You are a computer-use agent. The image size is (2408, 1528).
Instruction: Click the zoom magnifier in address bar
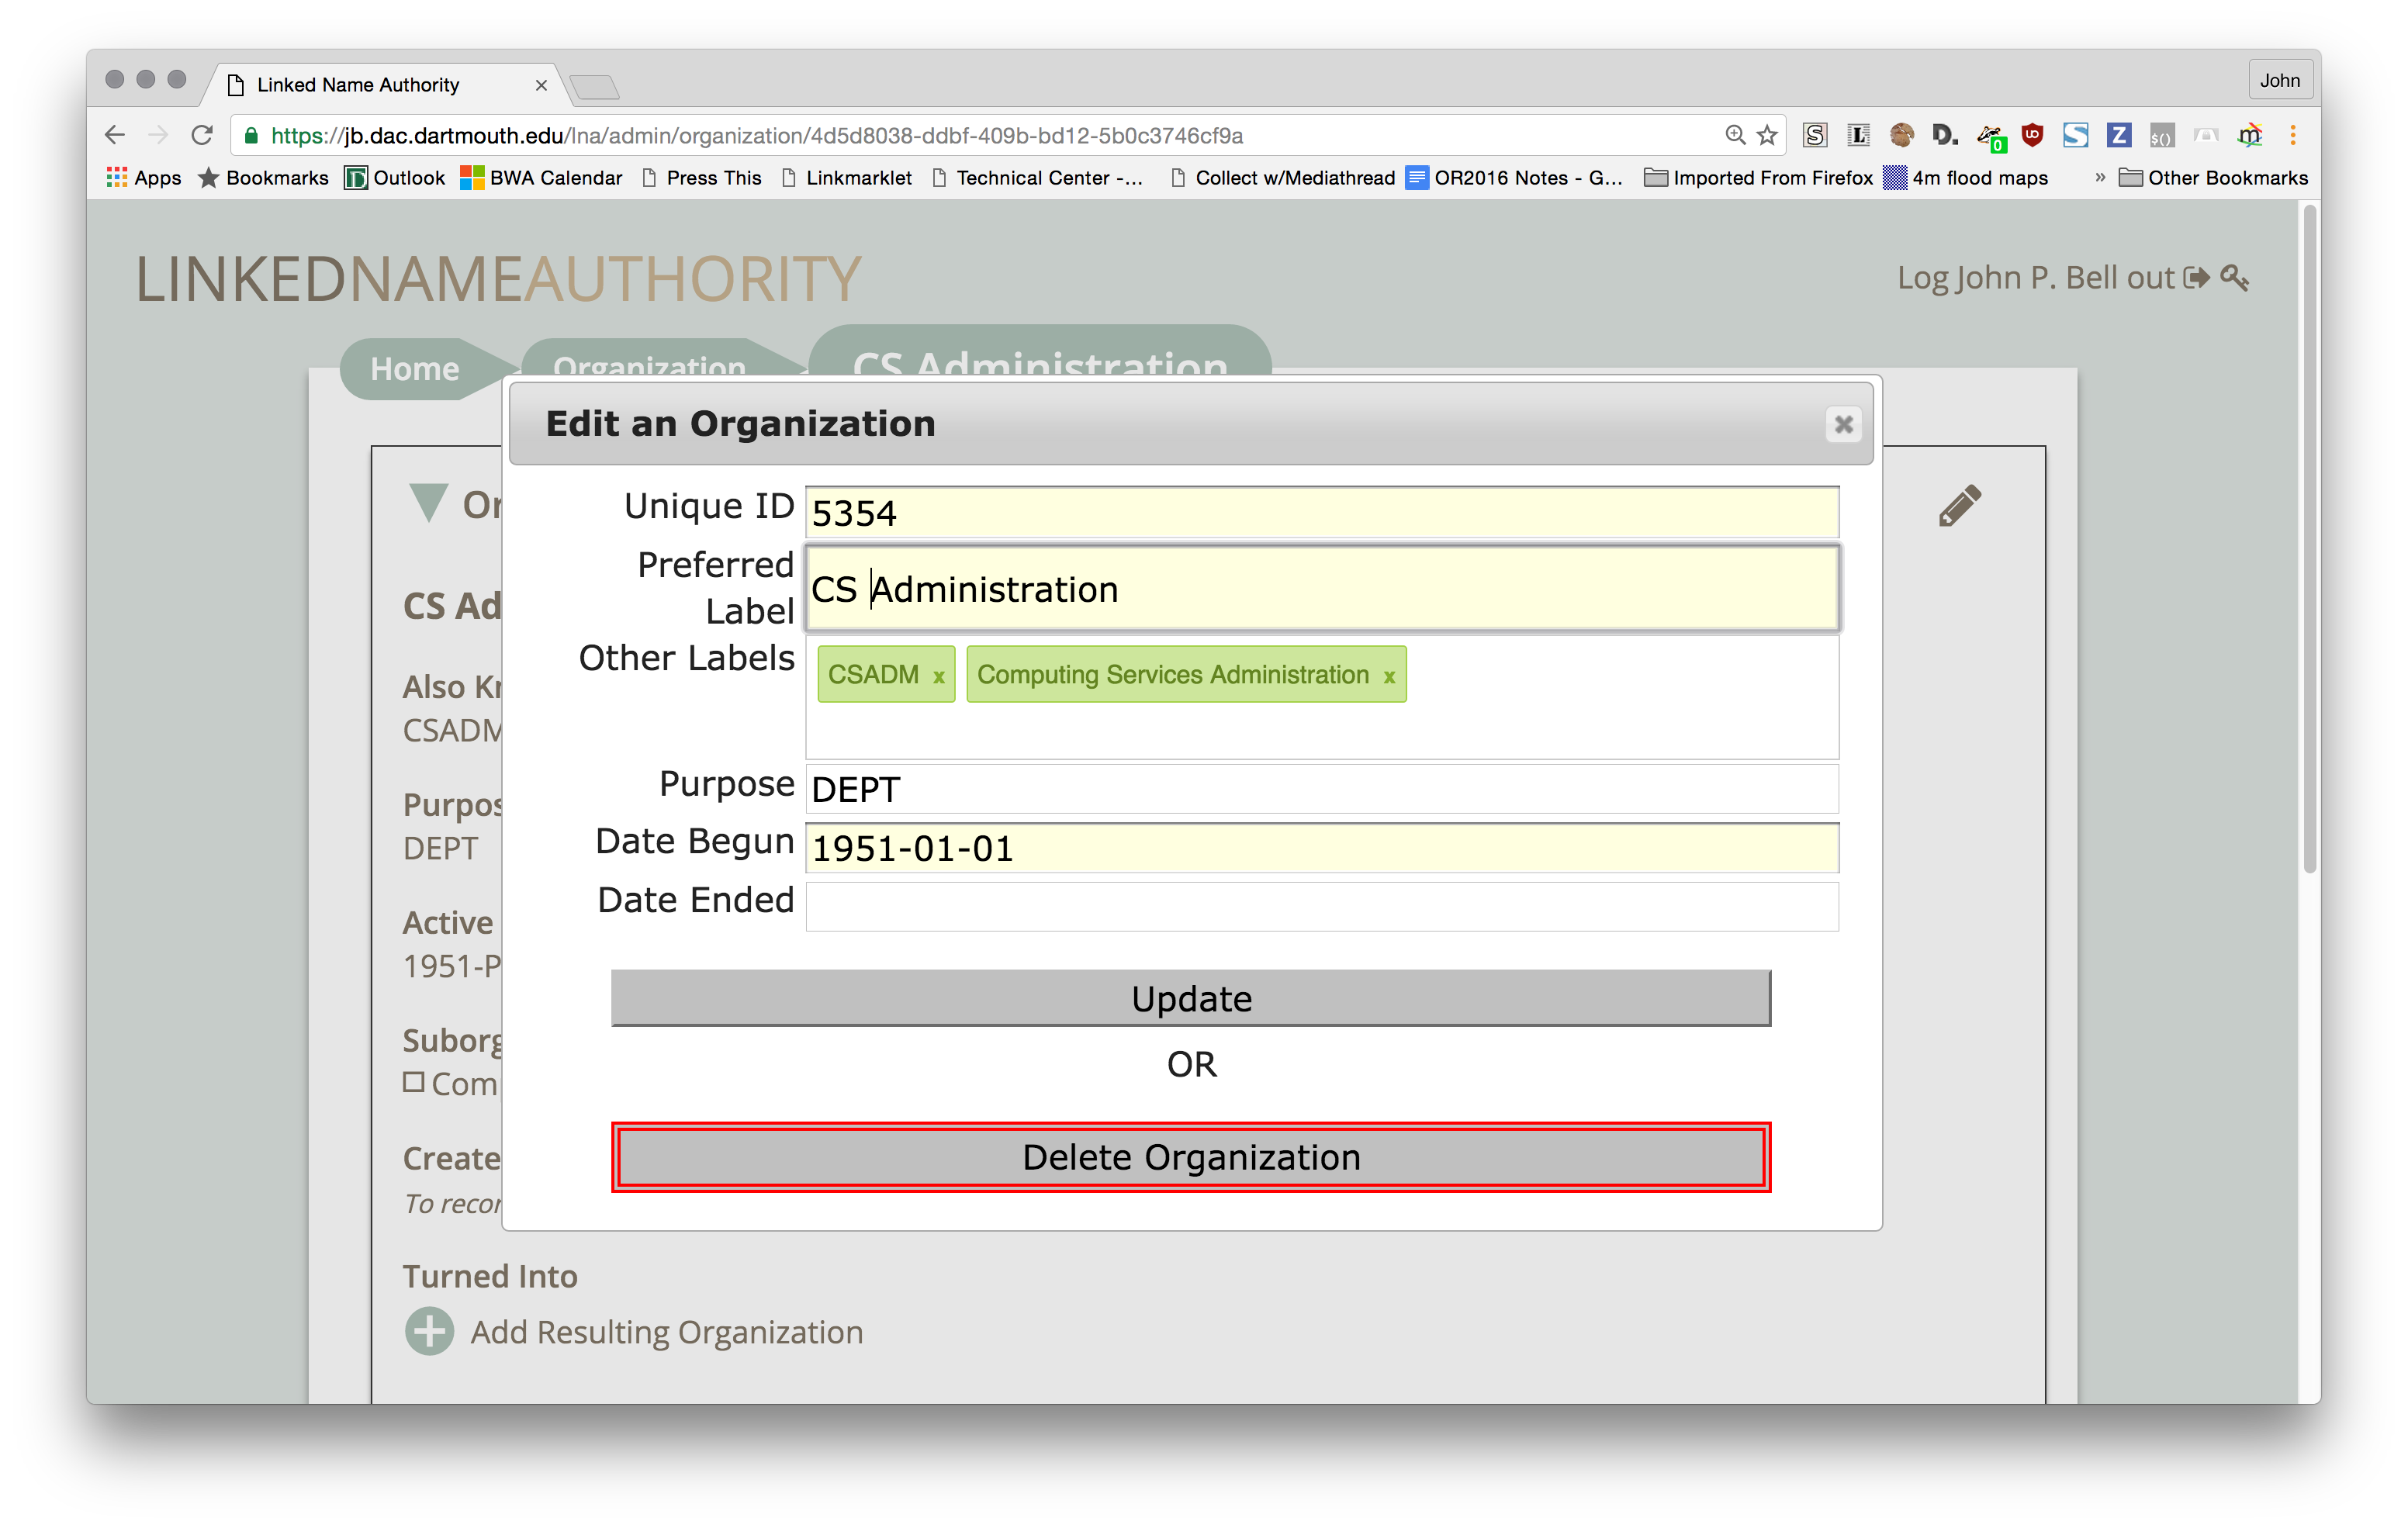[1734, 135]
